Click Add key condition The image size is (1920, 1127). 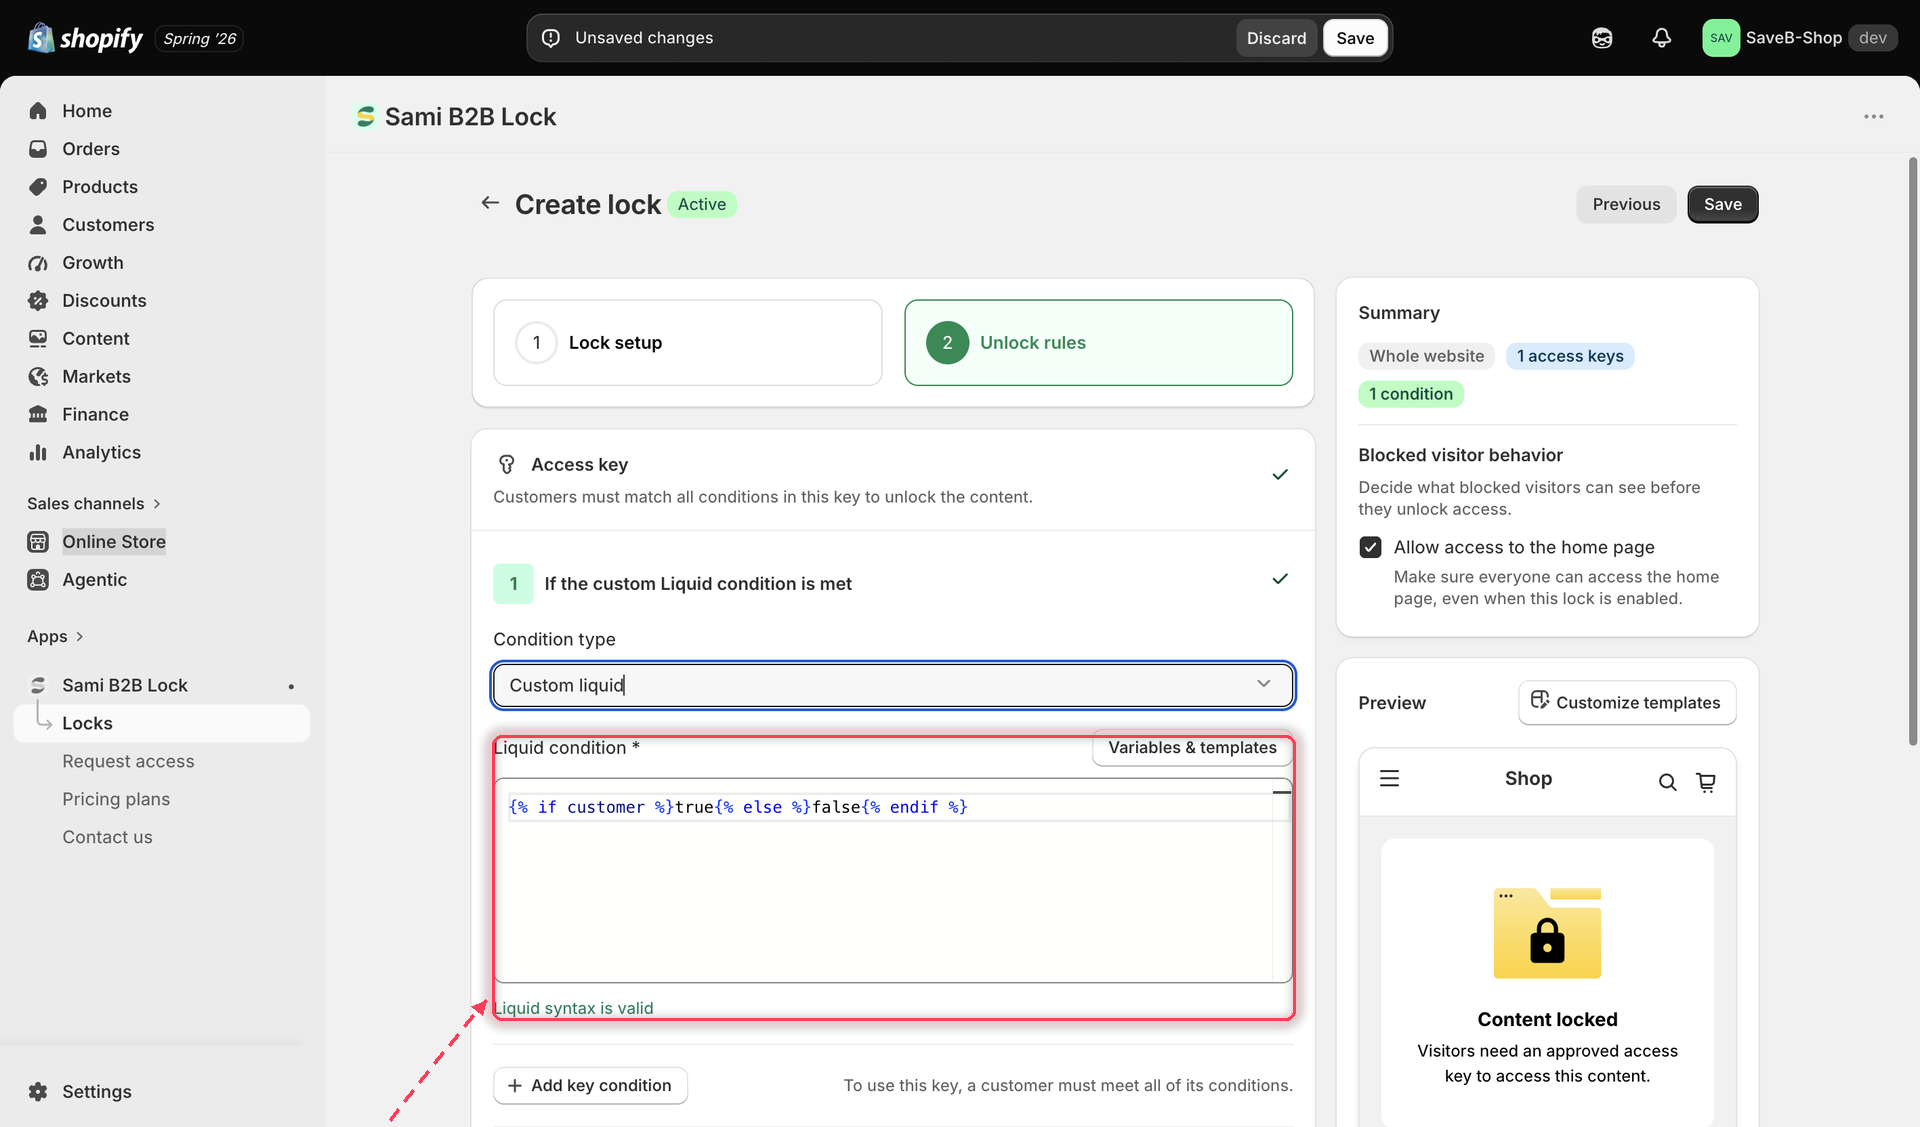[590, 1085]
